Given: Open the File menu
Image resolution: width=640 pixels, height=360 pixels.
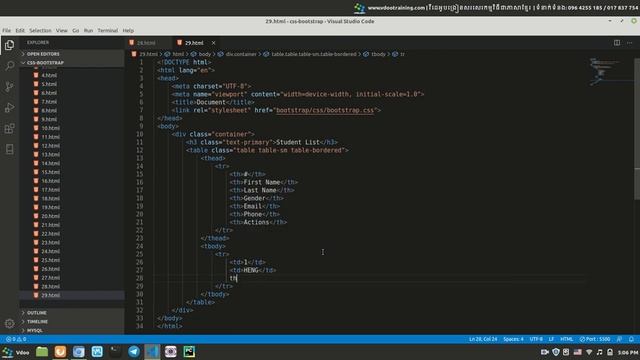Looking at the screenshot, I should 7,31.
